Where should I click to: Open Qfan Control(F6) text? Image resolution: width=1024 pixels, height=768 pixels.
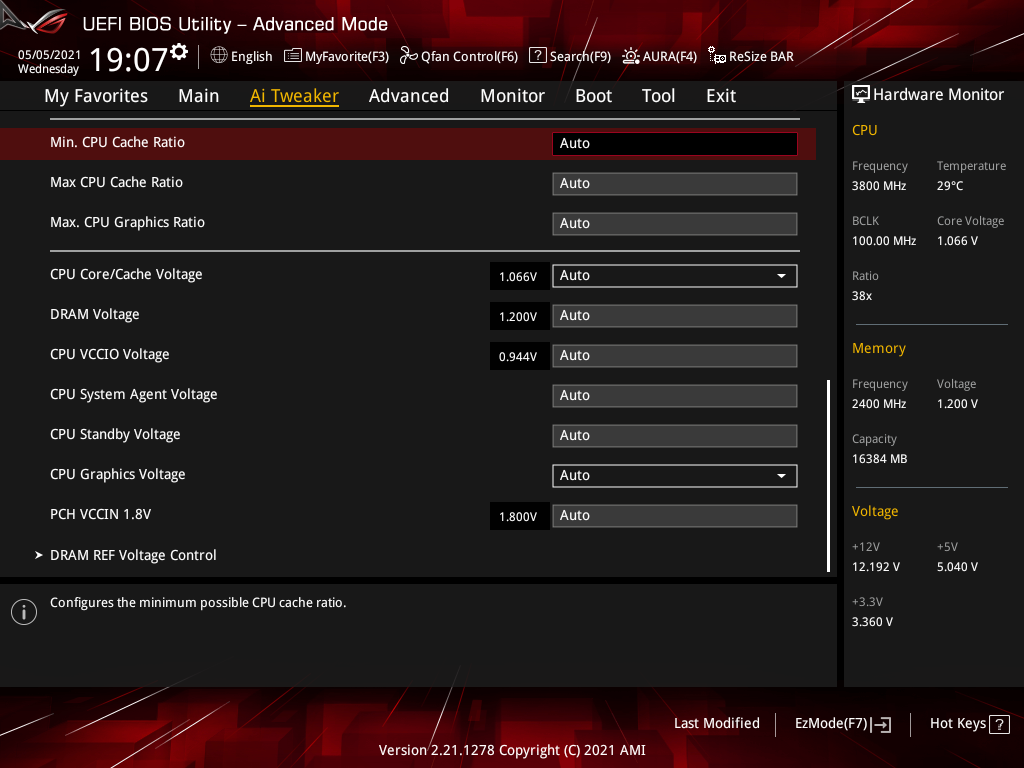pos(470,56)
